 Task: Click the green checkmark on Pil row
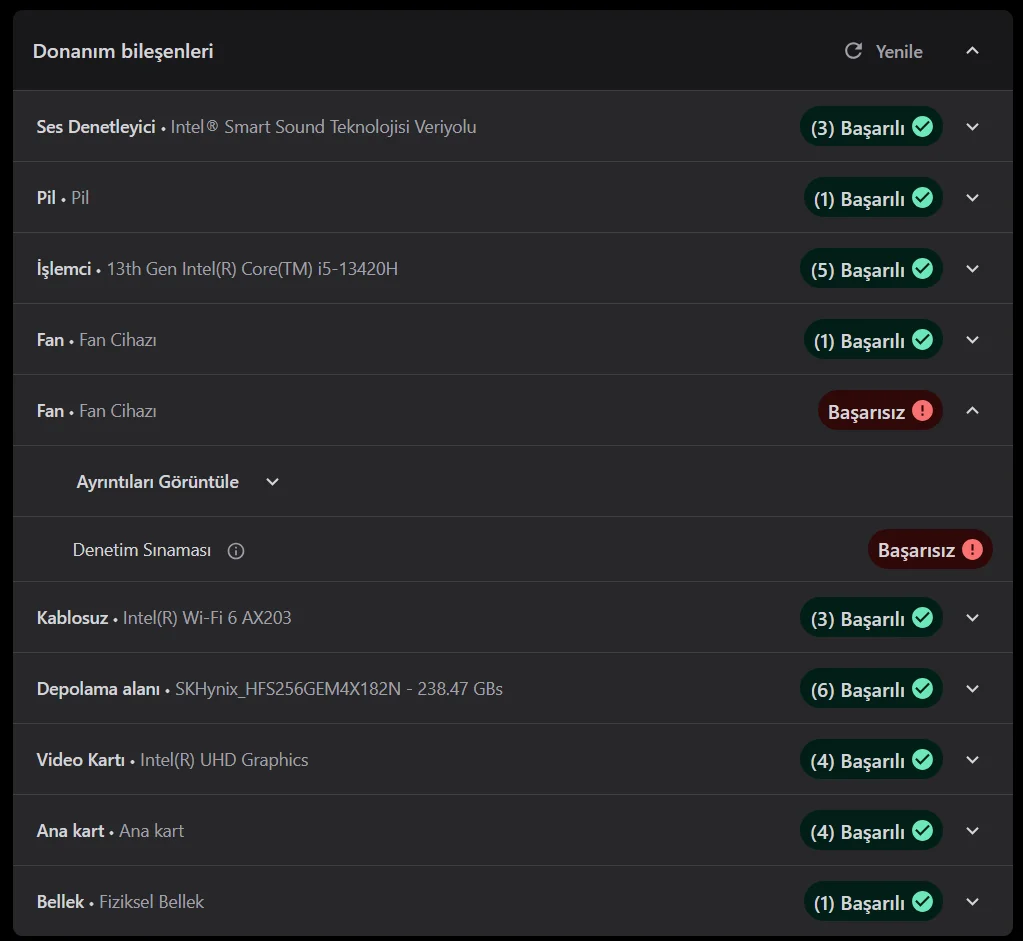click(x=922, y=198)
